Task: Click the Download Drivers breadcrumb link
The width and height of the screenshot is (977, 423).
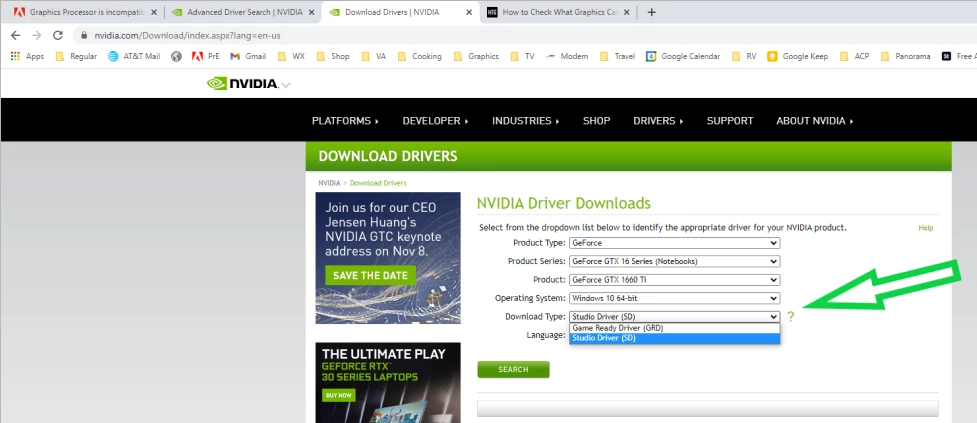Action: [x=378, y=183]
